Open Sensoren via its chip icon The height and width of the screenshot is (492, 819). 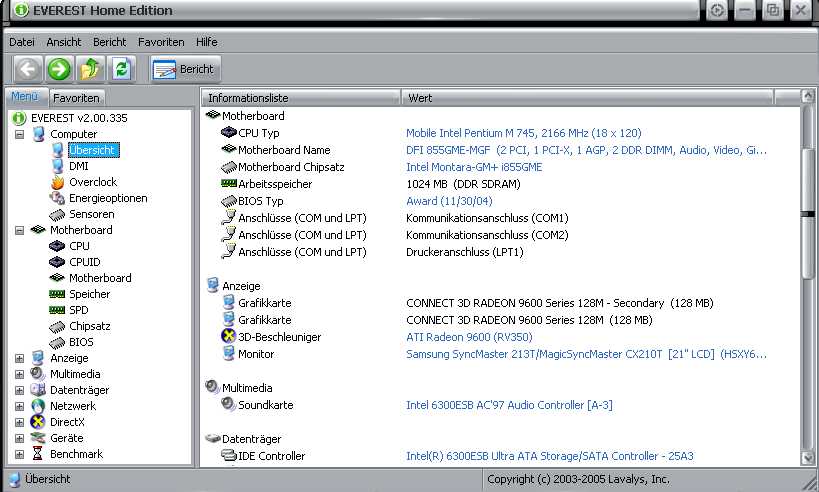tap(57, 215)
